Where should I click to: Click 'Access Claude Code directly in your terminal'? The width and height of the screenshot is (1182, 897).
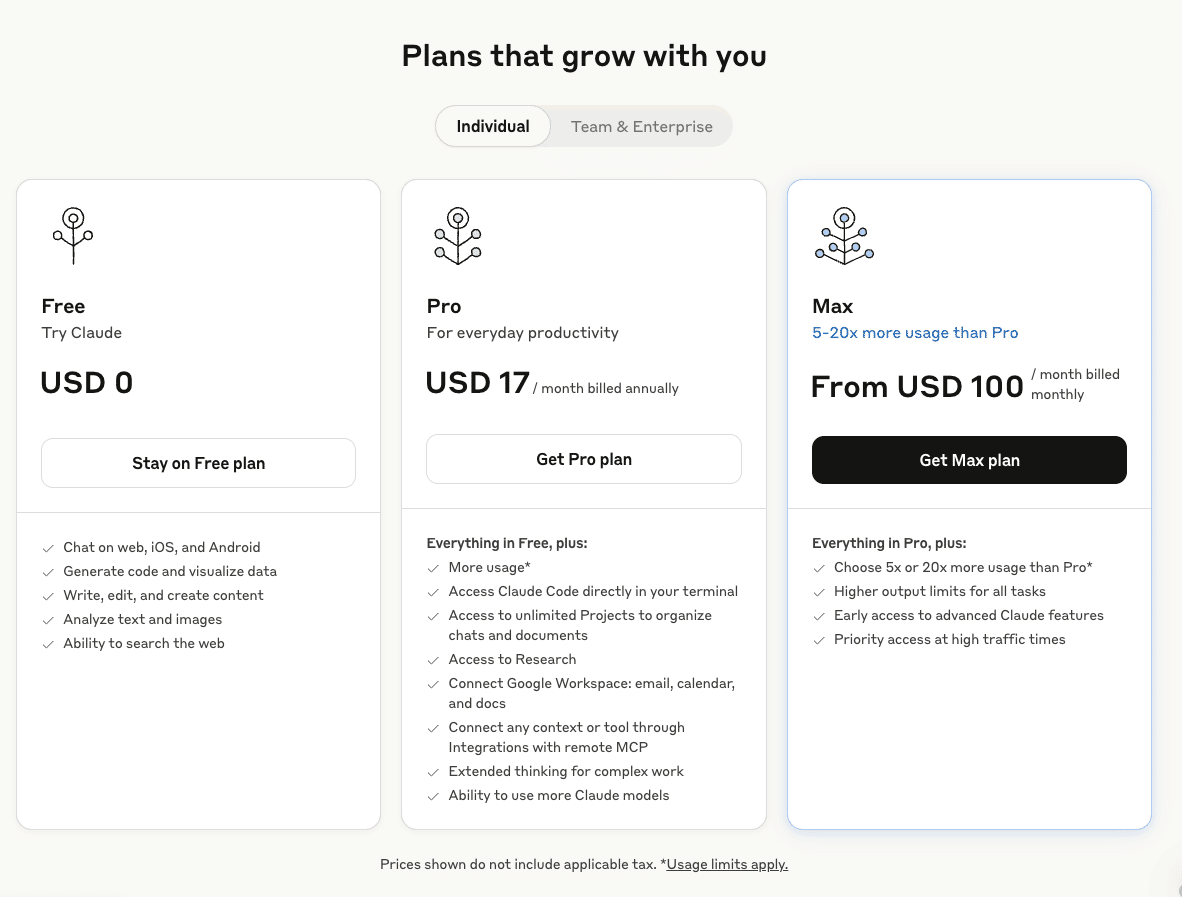point(593,592)
